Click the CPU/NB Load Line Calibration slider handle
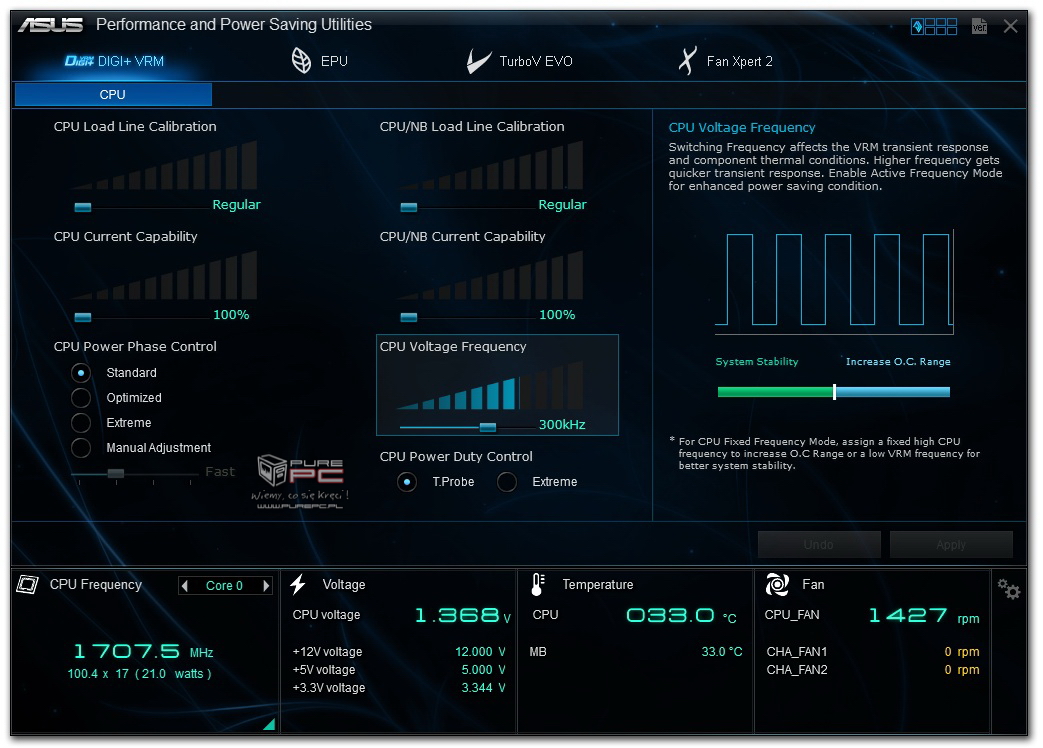Screen dimensions: 1043x748 click(408, 207)
